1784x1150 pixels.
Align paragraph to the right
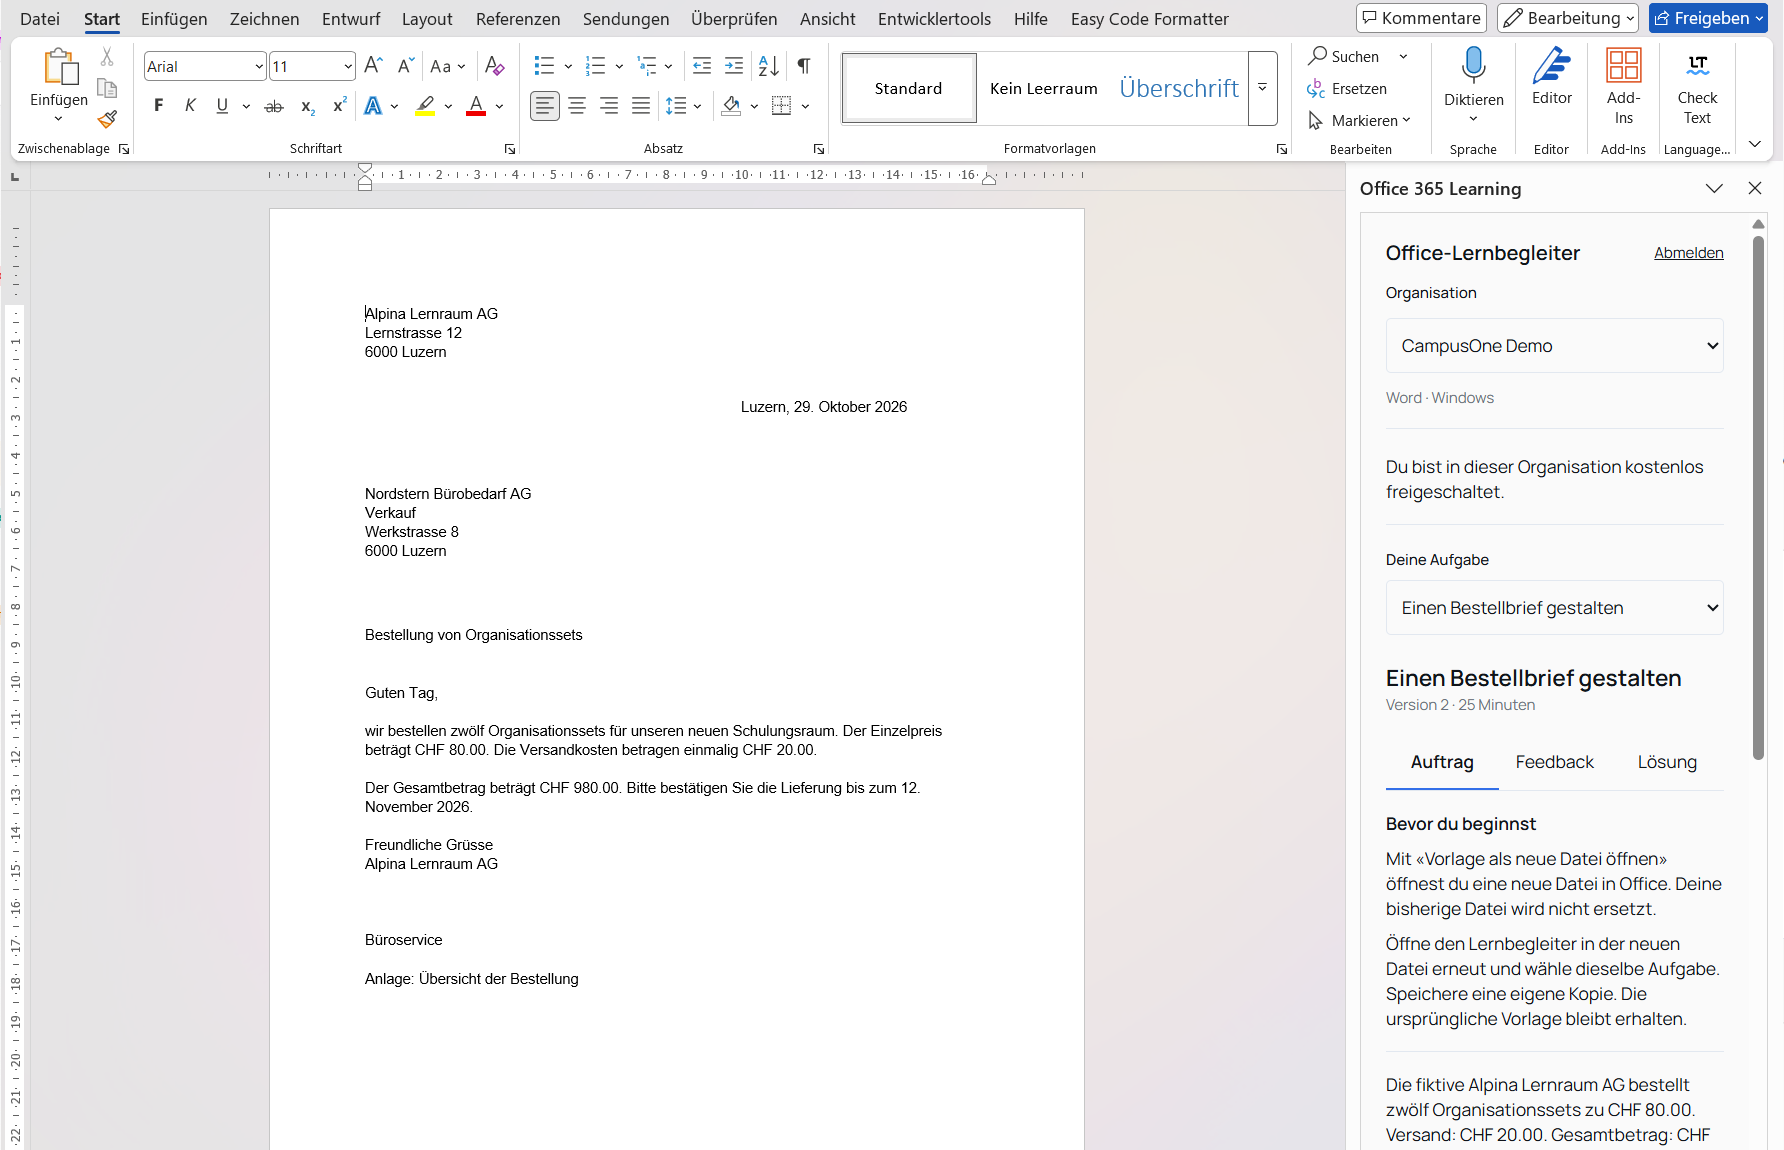click(609, 106)
